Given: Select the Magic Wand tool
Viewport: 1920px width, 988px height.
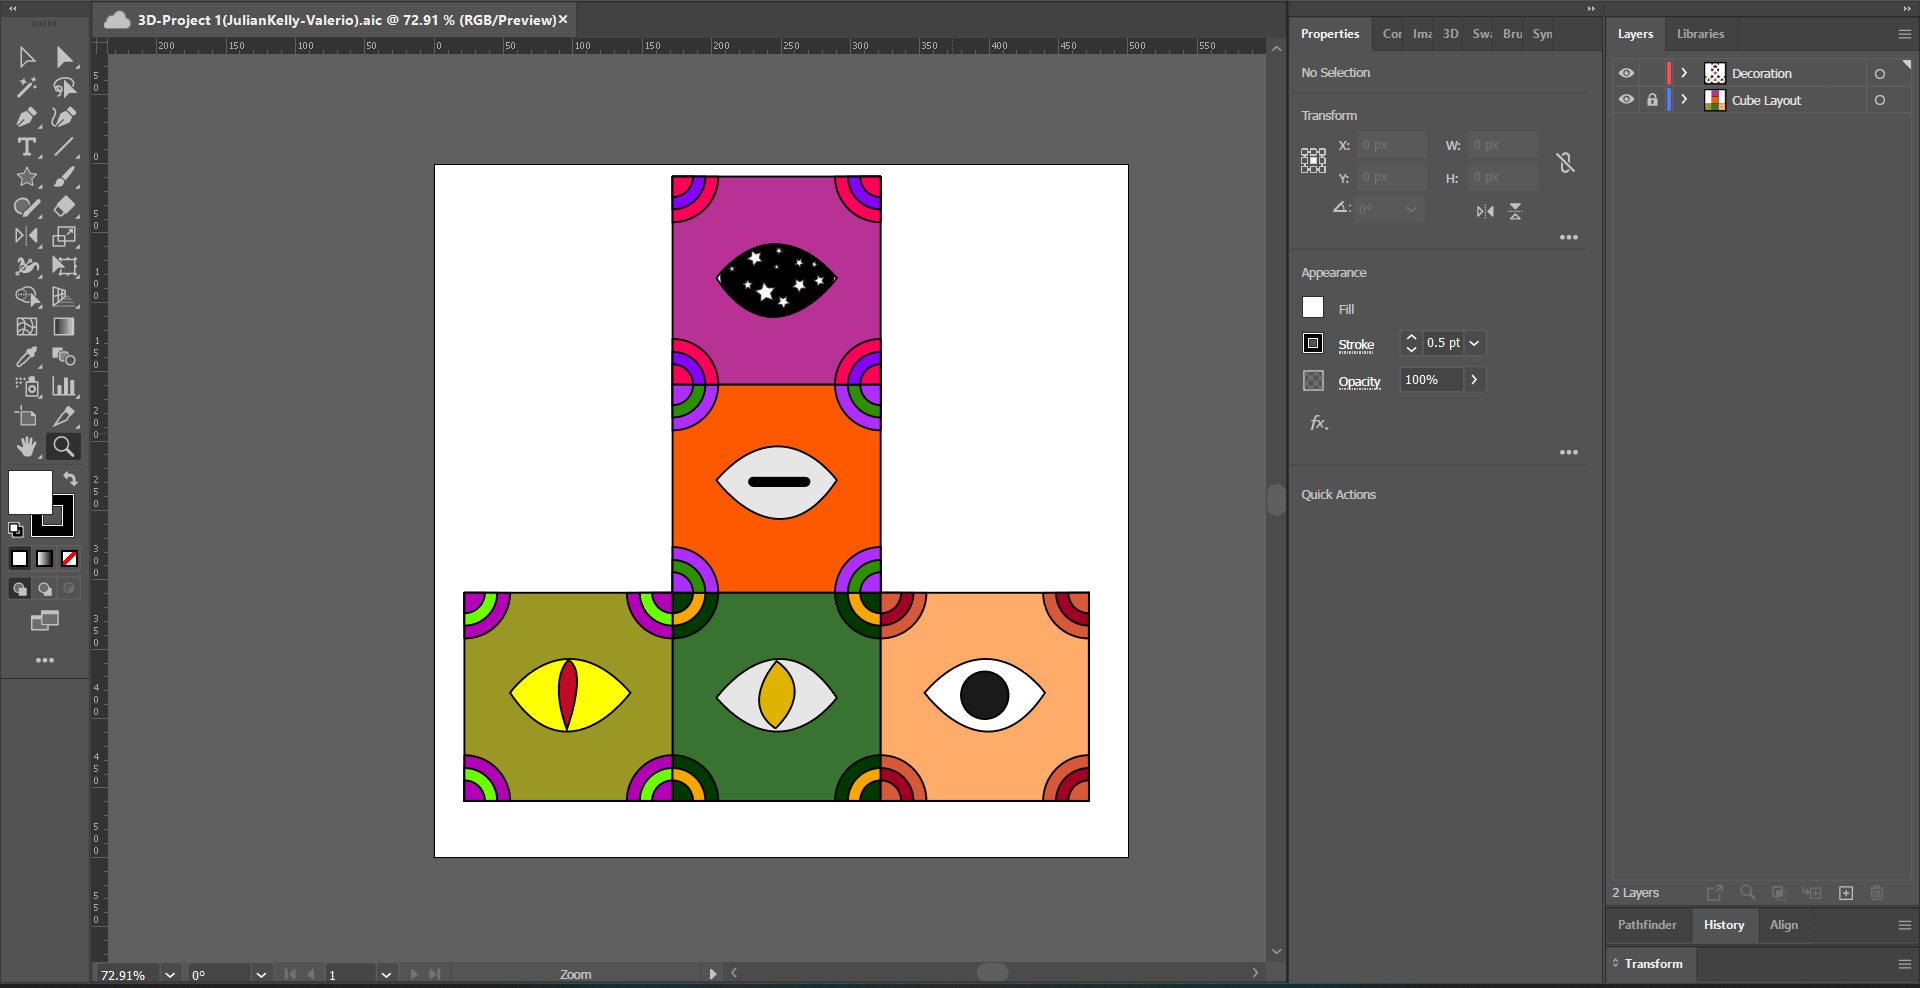Looking at the screenshot, I should (x=27, y=87).
